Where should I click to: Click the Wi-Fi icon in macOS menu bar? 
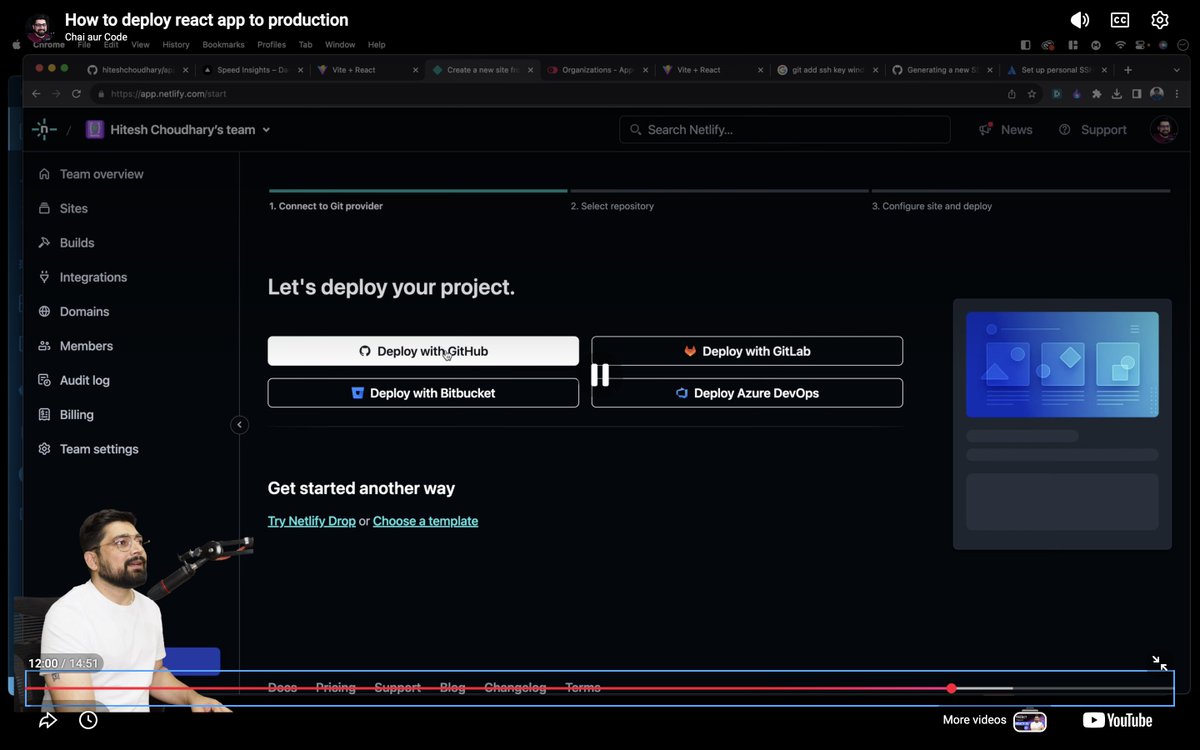[x=1120, y=45]
